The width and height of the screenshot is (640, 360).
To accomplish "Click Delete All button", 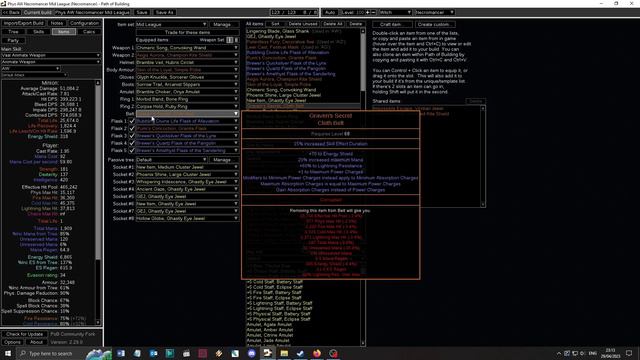I will click(x=333, y=24).
